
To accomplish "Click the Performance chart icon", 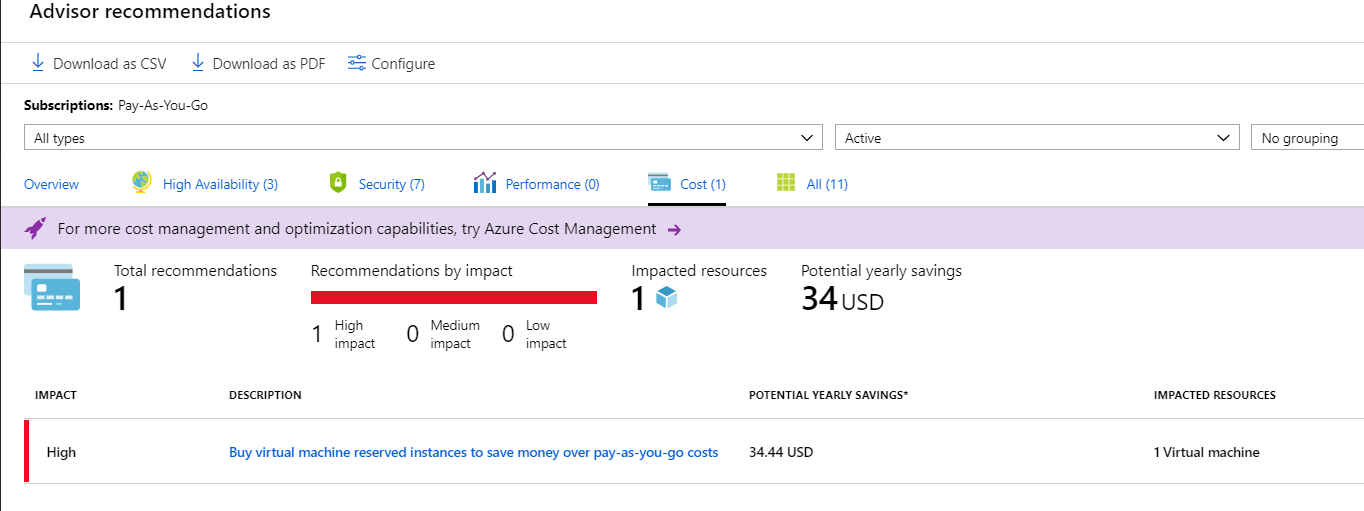I will coord(485,183).
